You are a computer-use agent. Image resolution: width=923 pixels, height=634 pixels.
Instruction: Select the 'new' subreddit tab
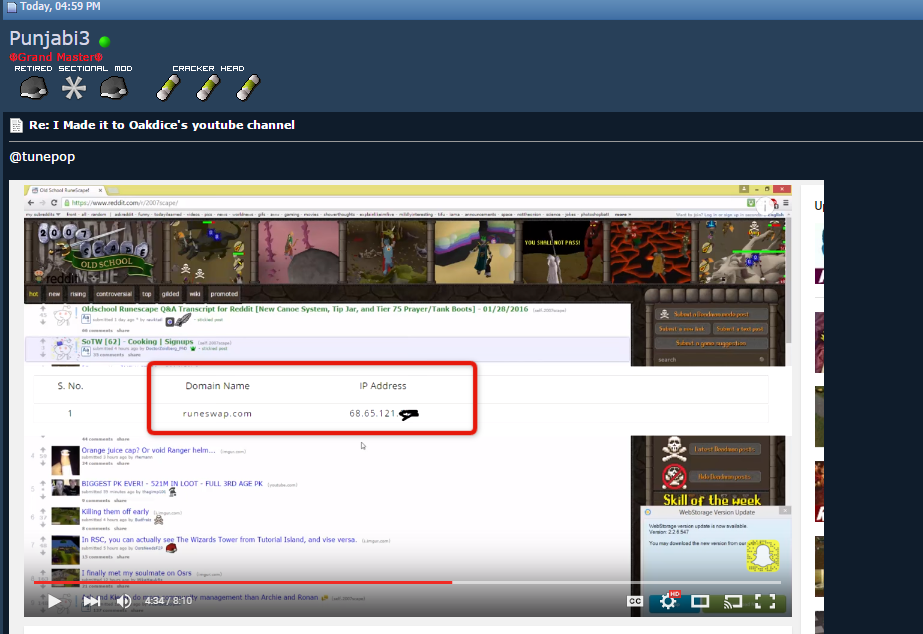click(x=54, y=294)
